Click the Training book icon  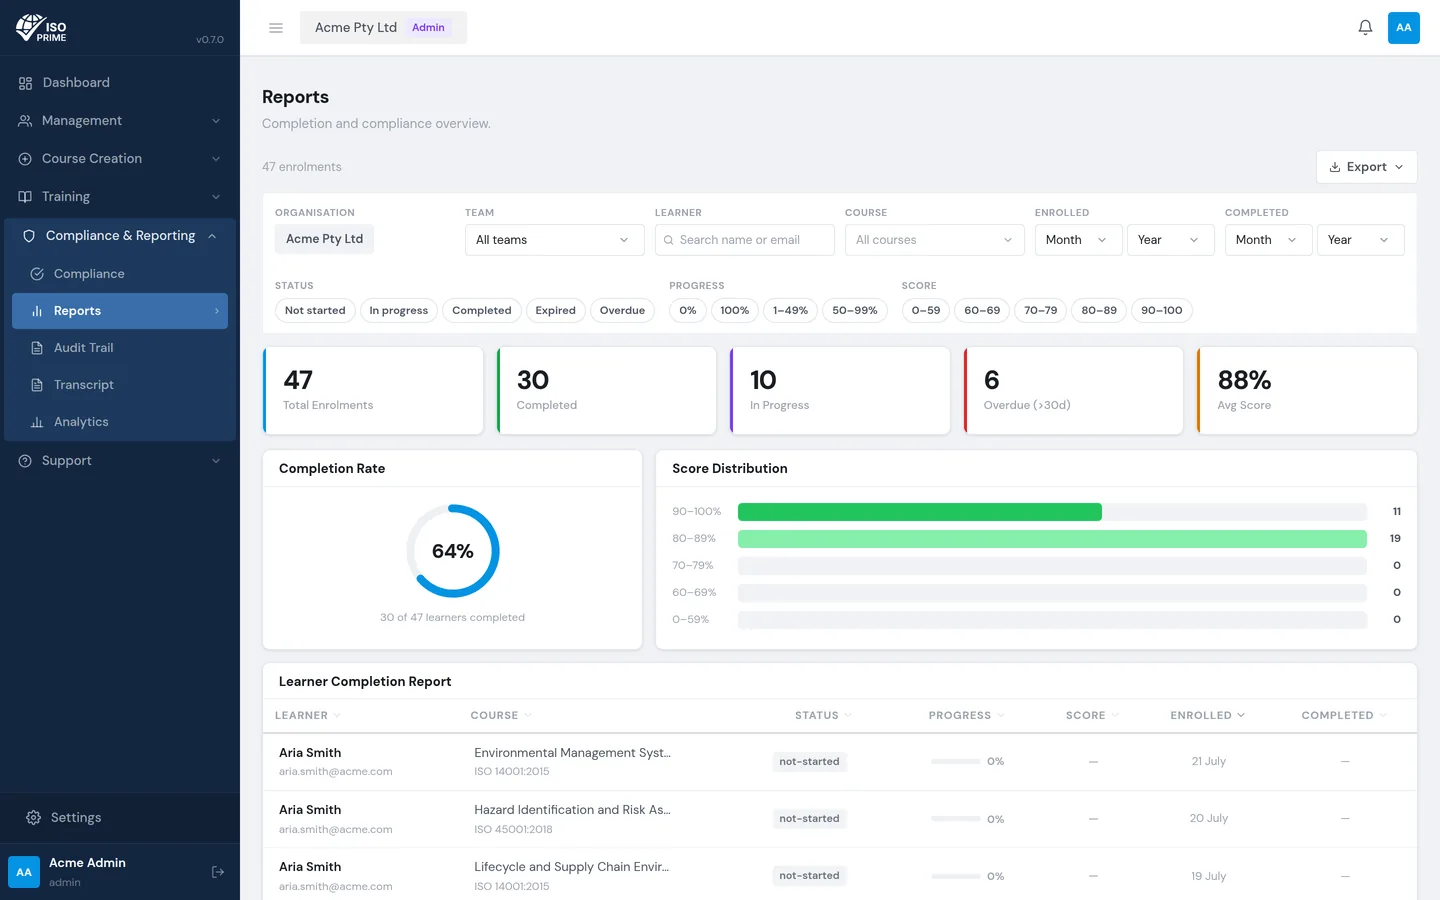click(x=26, y=197)
